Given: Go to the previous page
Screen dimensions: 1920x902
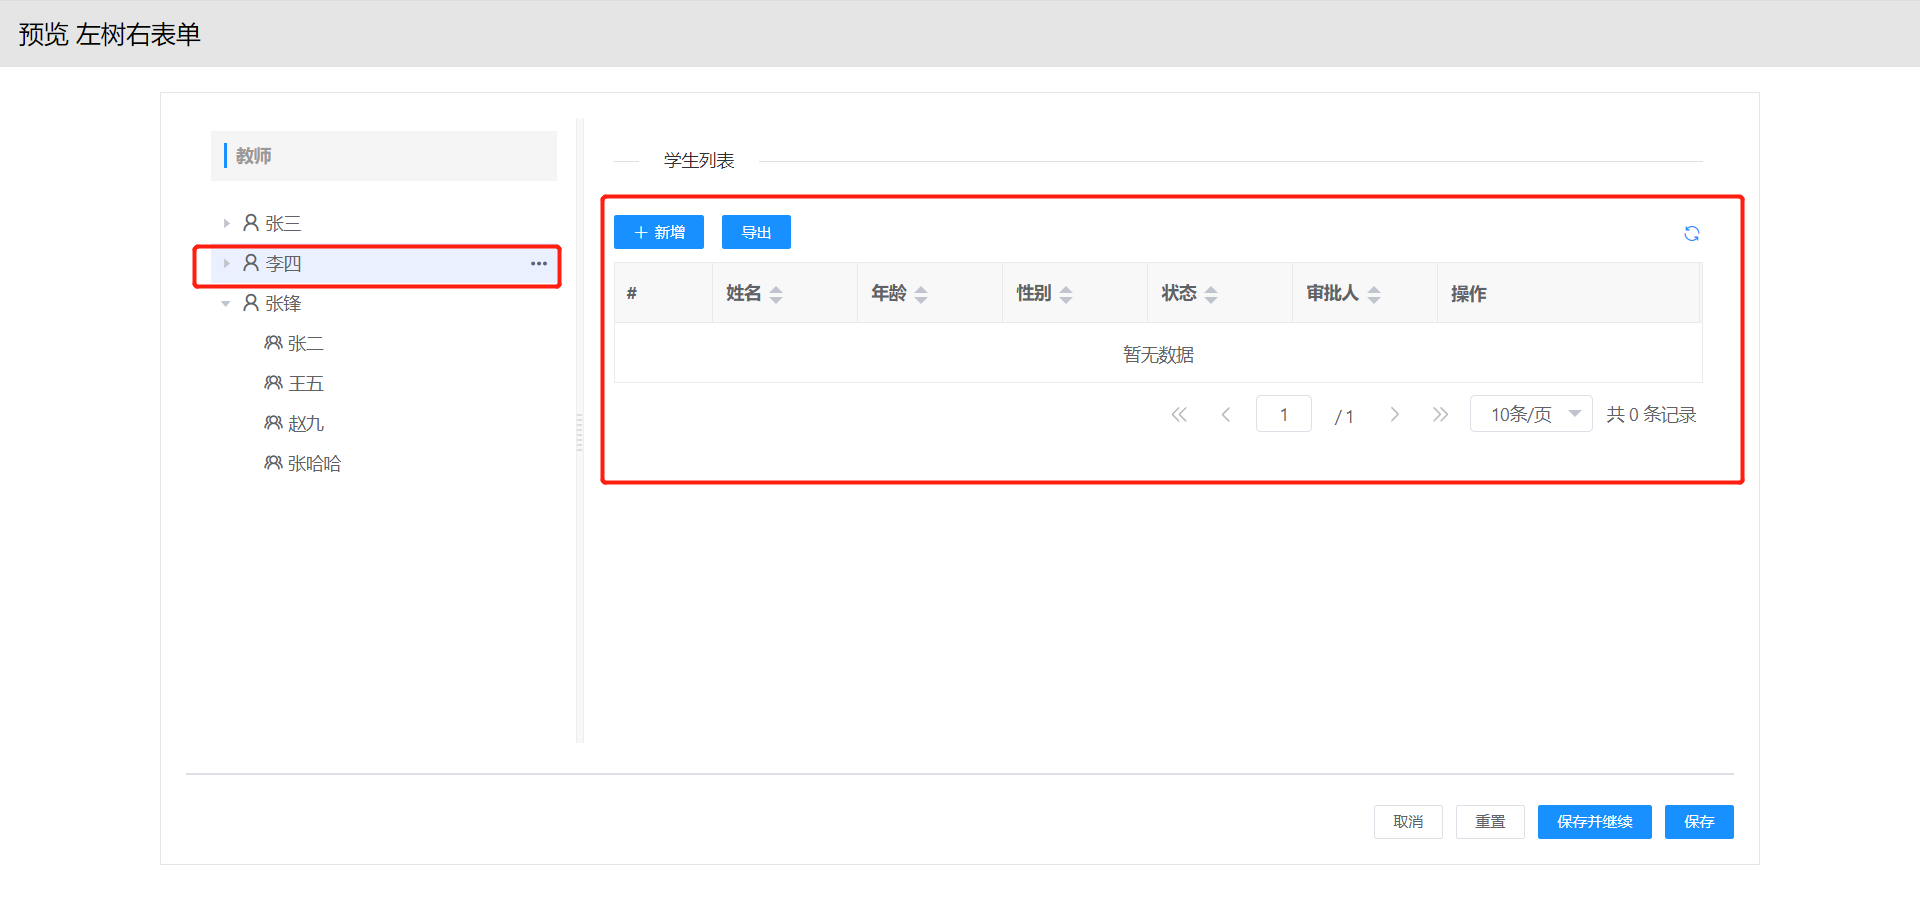Looking at the screenshot, I should click(1226, 415).
